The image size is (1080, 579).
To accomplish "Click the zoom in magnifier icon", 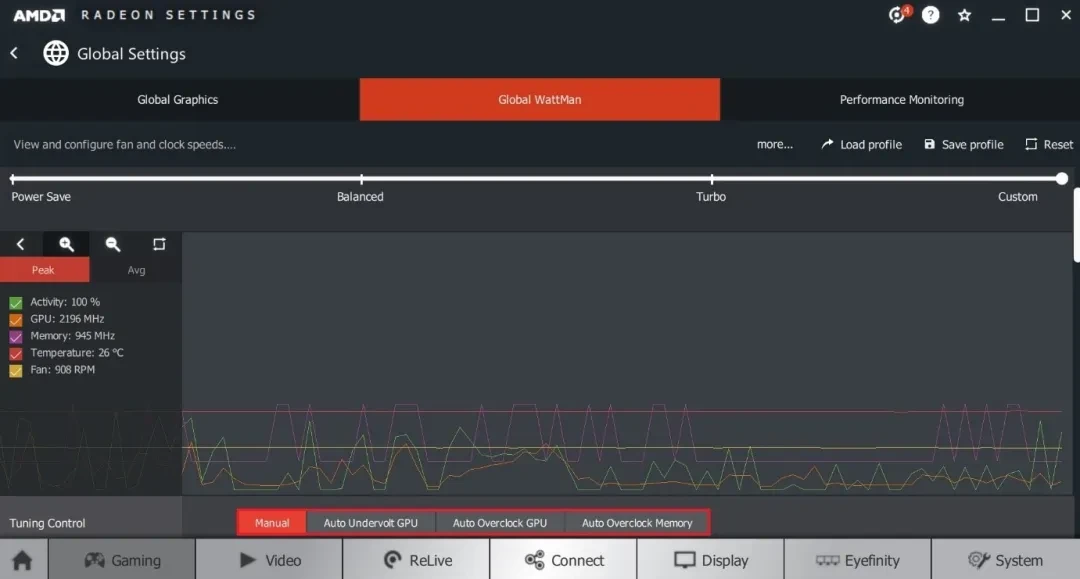I will (66, 244).
